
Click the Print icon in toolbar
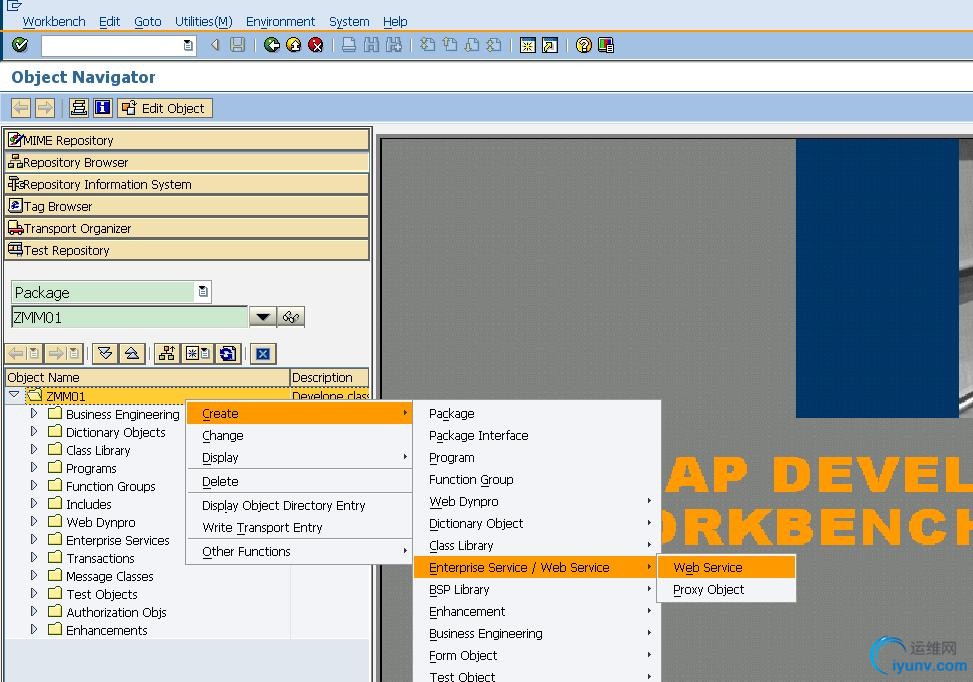(349, 45)
